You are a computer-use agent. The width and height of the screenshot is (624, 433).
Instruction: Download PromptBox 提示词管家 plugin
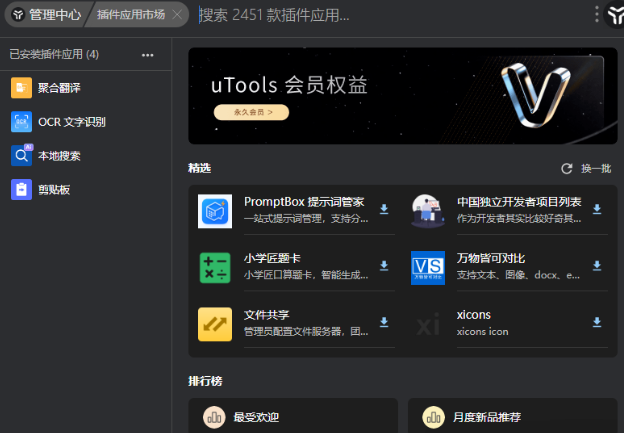pyautogui.click(x=384, y=209)
